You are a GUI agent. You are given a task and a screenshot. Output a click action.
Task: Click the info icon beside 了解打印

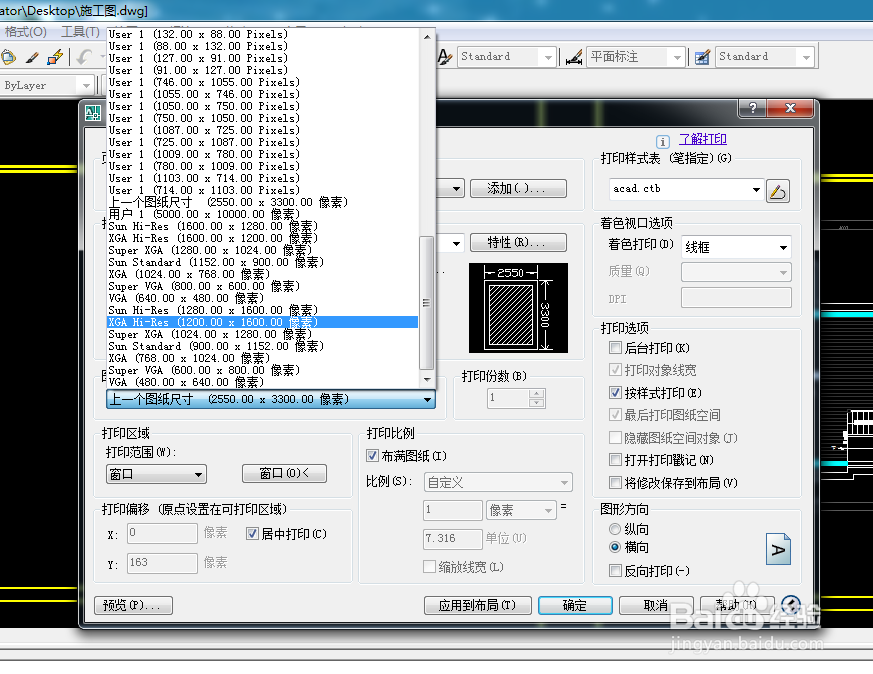[x=662, y=141]
